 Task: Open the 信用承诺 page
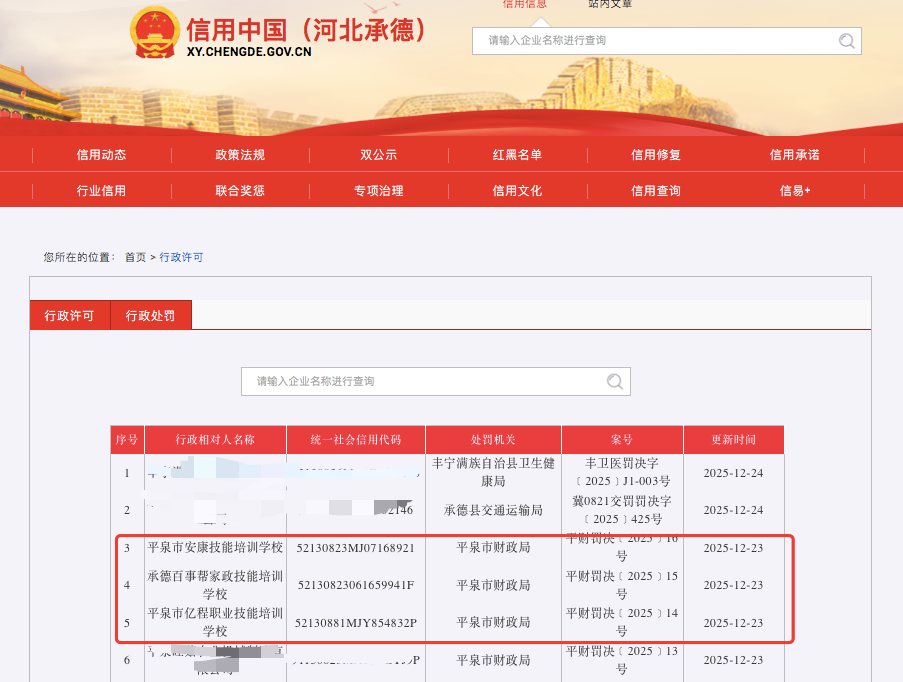tap(794, 155)
